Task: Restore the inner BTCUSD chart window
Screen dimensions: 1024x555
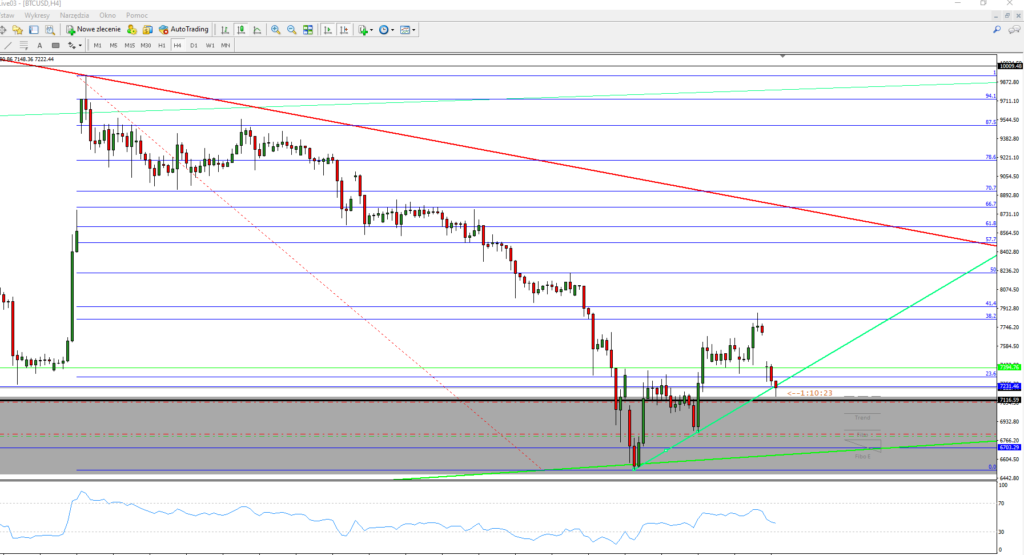Action: [x=1006, y=16]
